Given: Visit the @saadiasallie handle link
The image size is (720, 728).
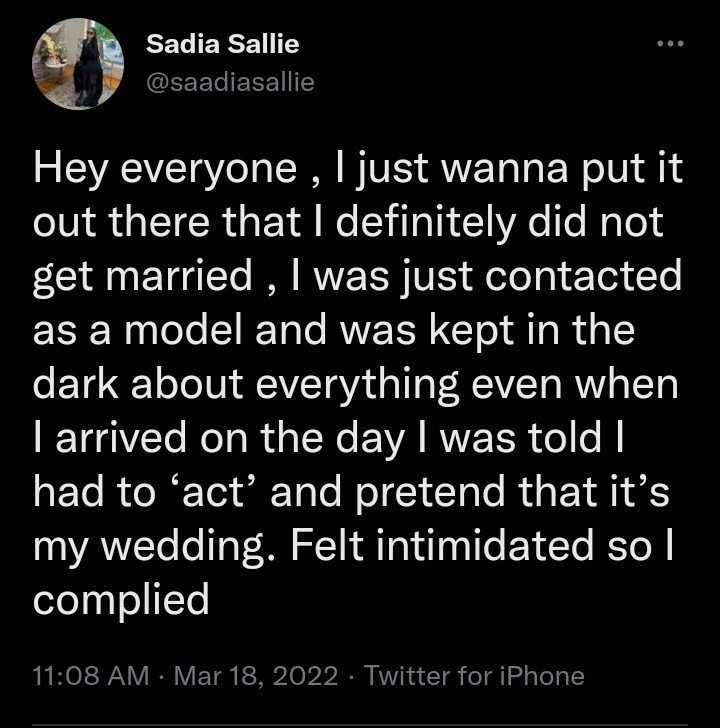Looking at the screenshot, I should tap(230, 82).
